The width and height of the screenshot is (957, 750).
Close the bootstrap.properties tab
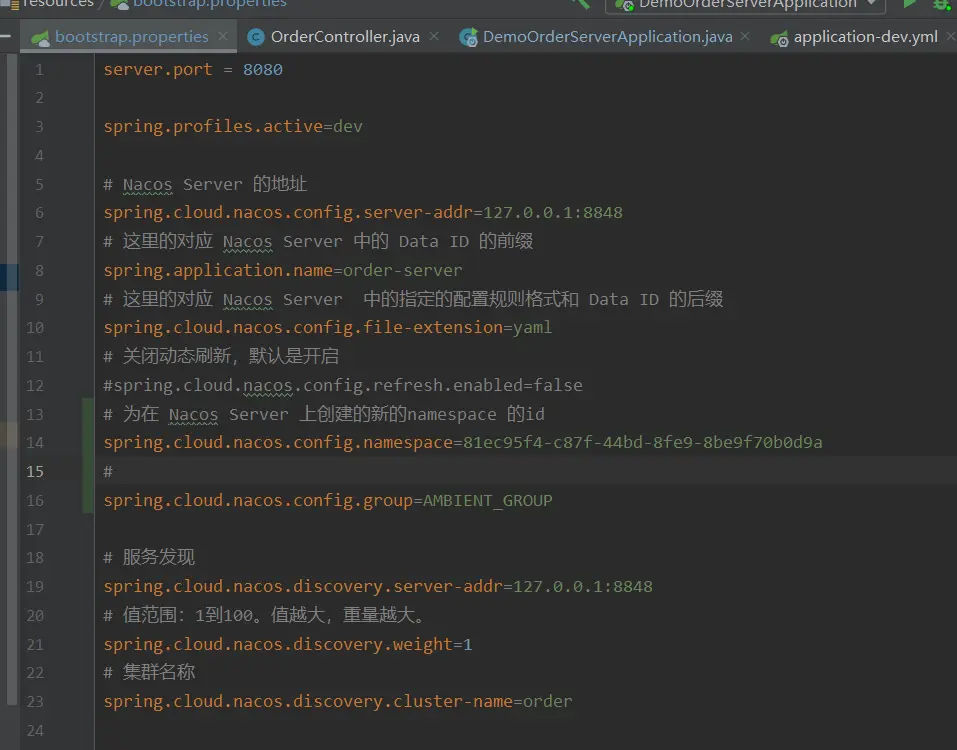pos(223,37)
